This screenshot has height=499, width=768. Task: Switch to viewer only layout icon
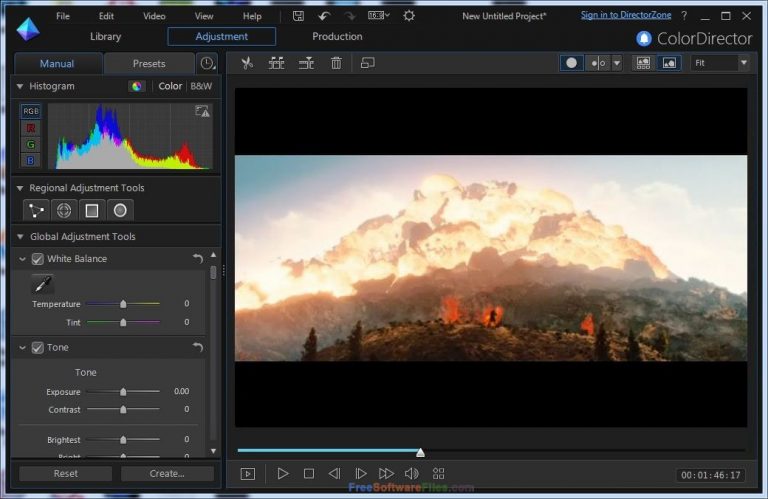pyautogui.click(x=669, y=63)
